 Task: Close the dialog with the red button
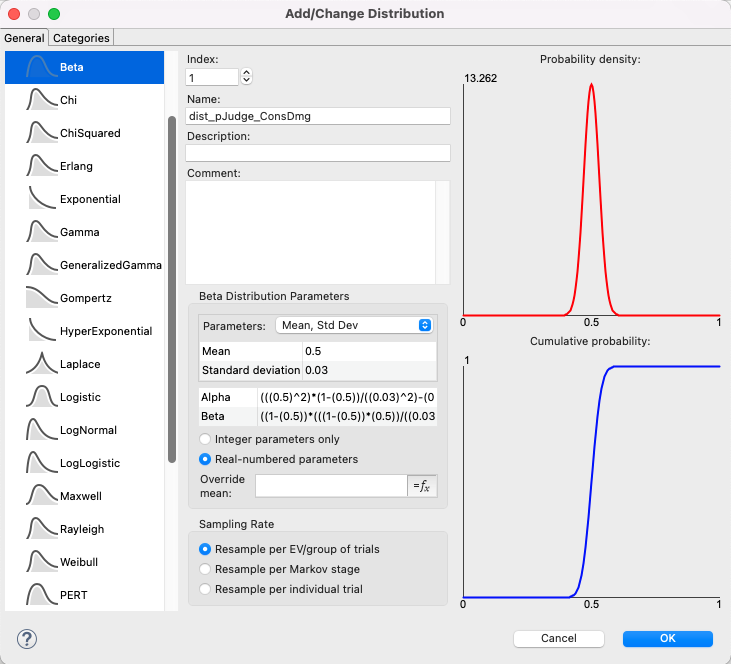(x=14, y=14)
